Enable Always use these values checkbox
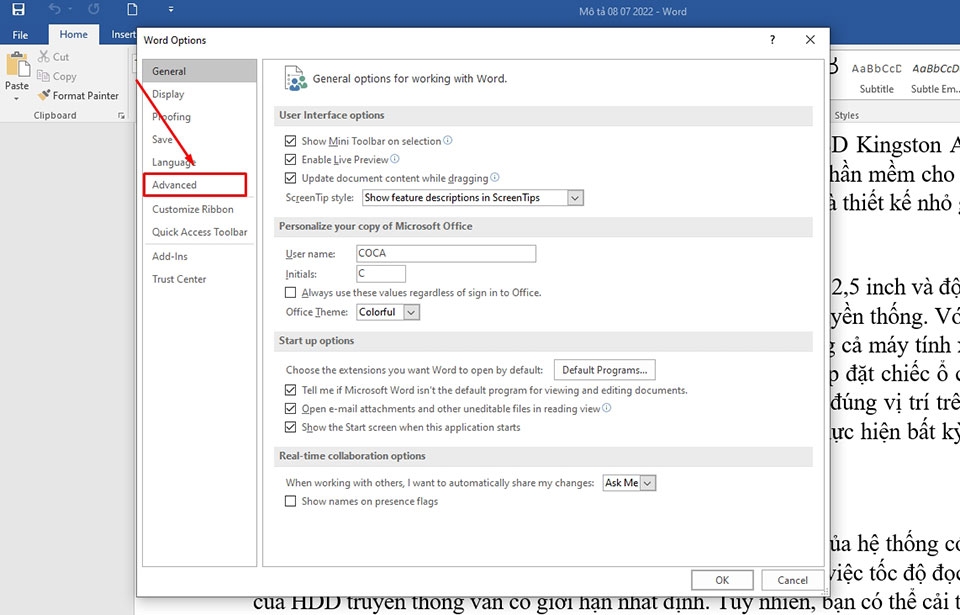Image resolution: width=960 pixels, height=615 pixels. 290,293
